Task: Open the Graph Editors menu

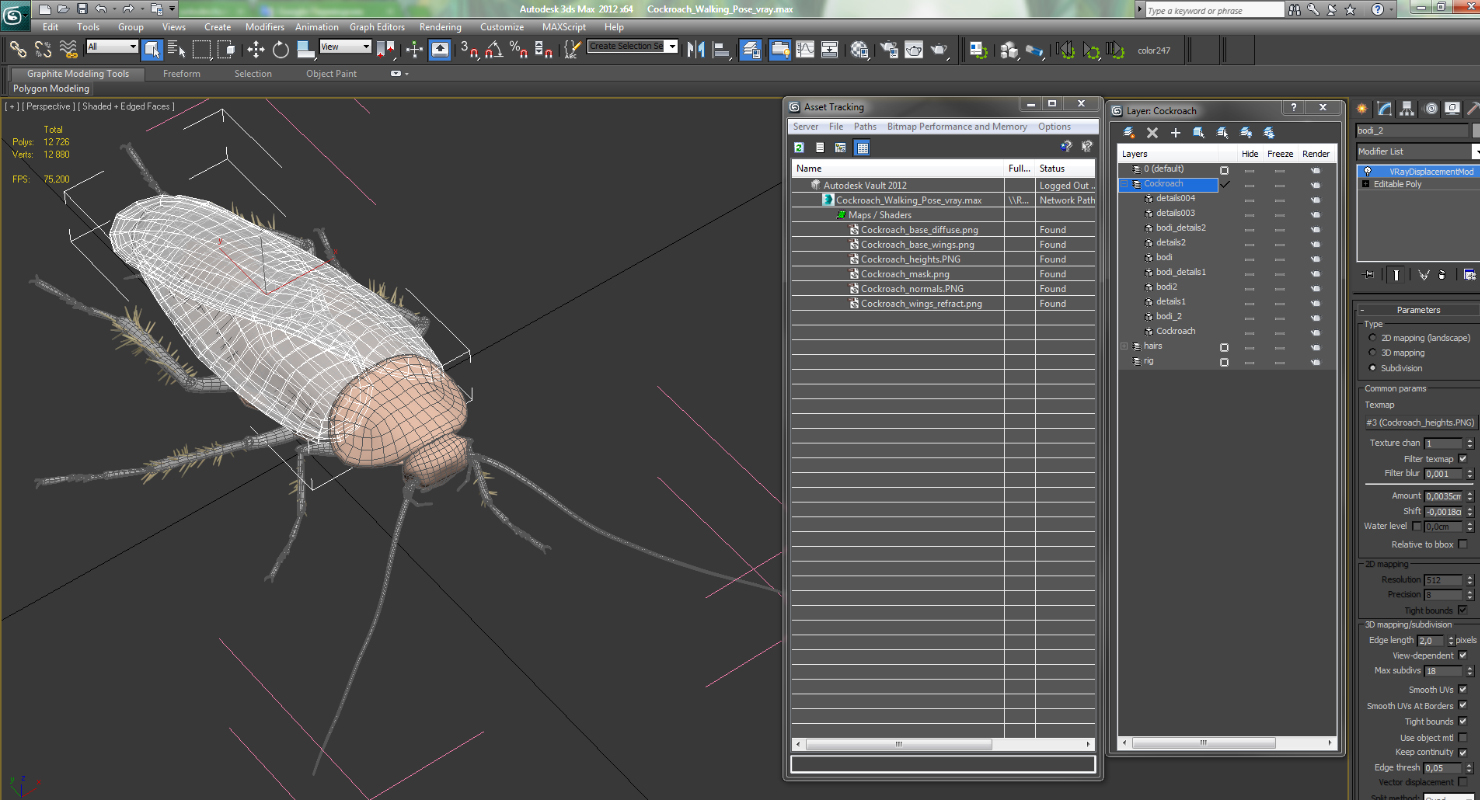Action: pos(377,27)
